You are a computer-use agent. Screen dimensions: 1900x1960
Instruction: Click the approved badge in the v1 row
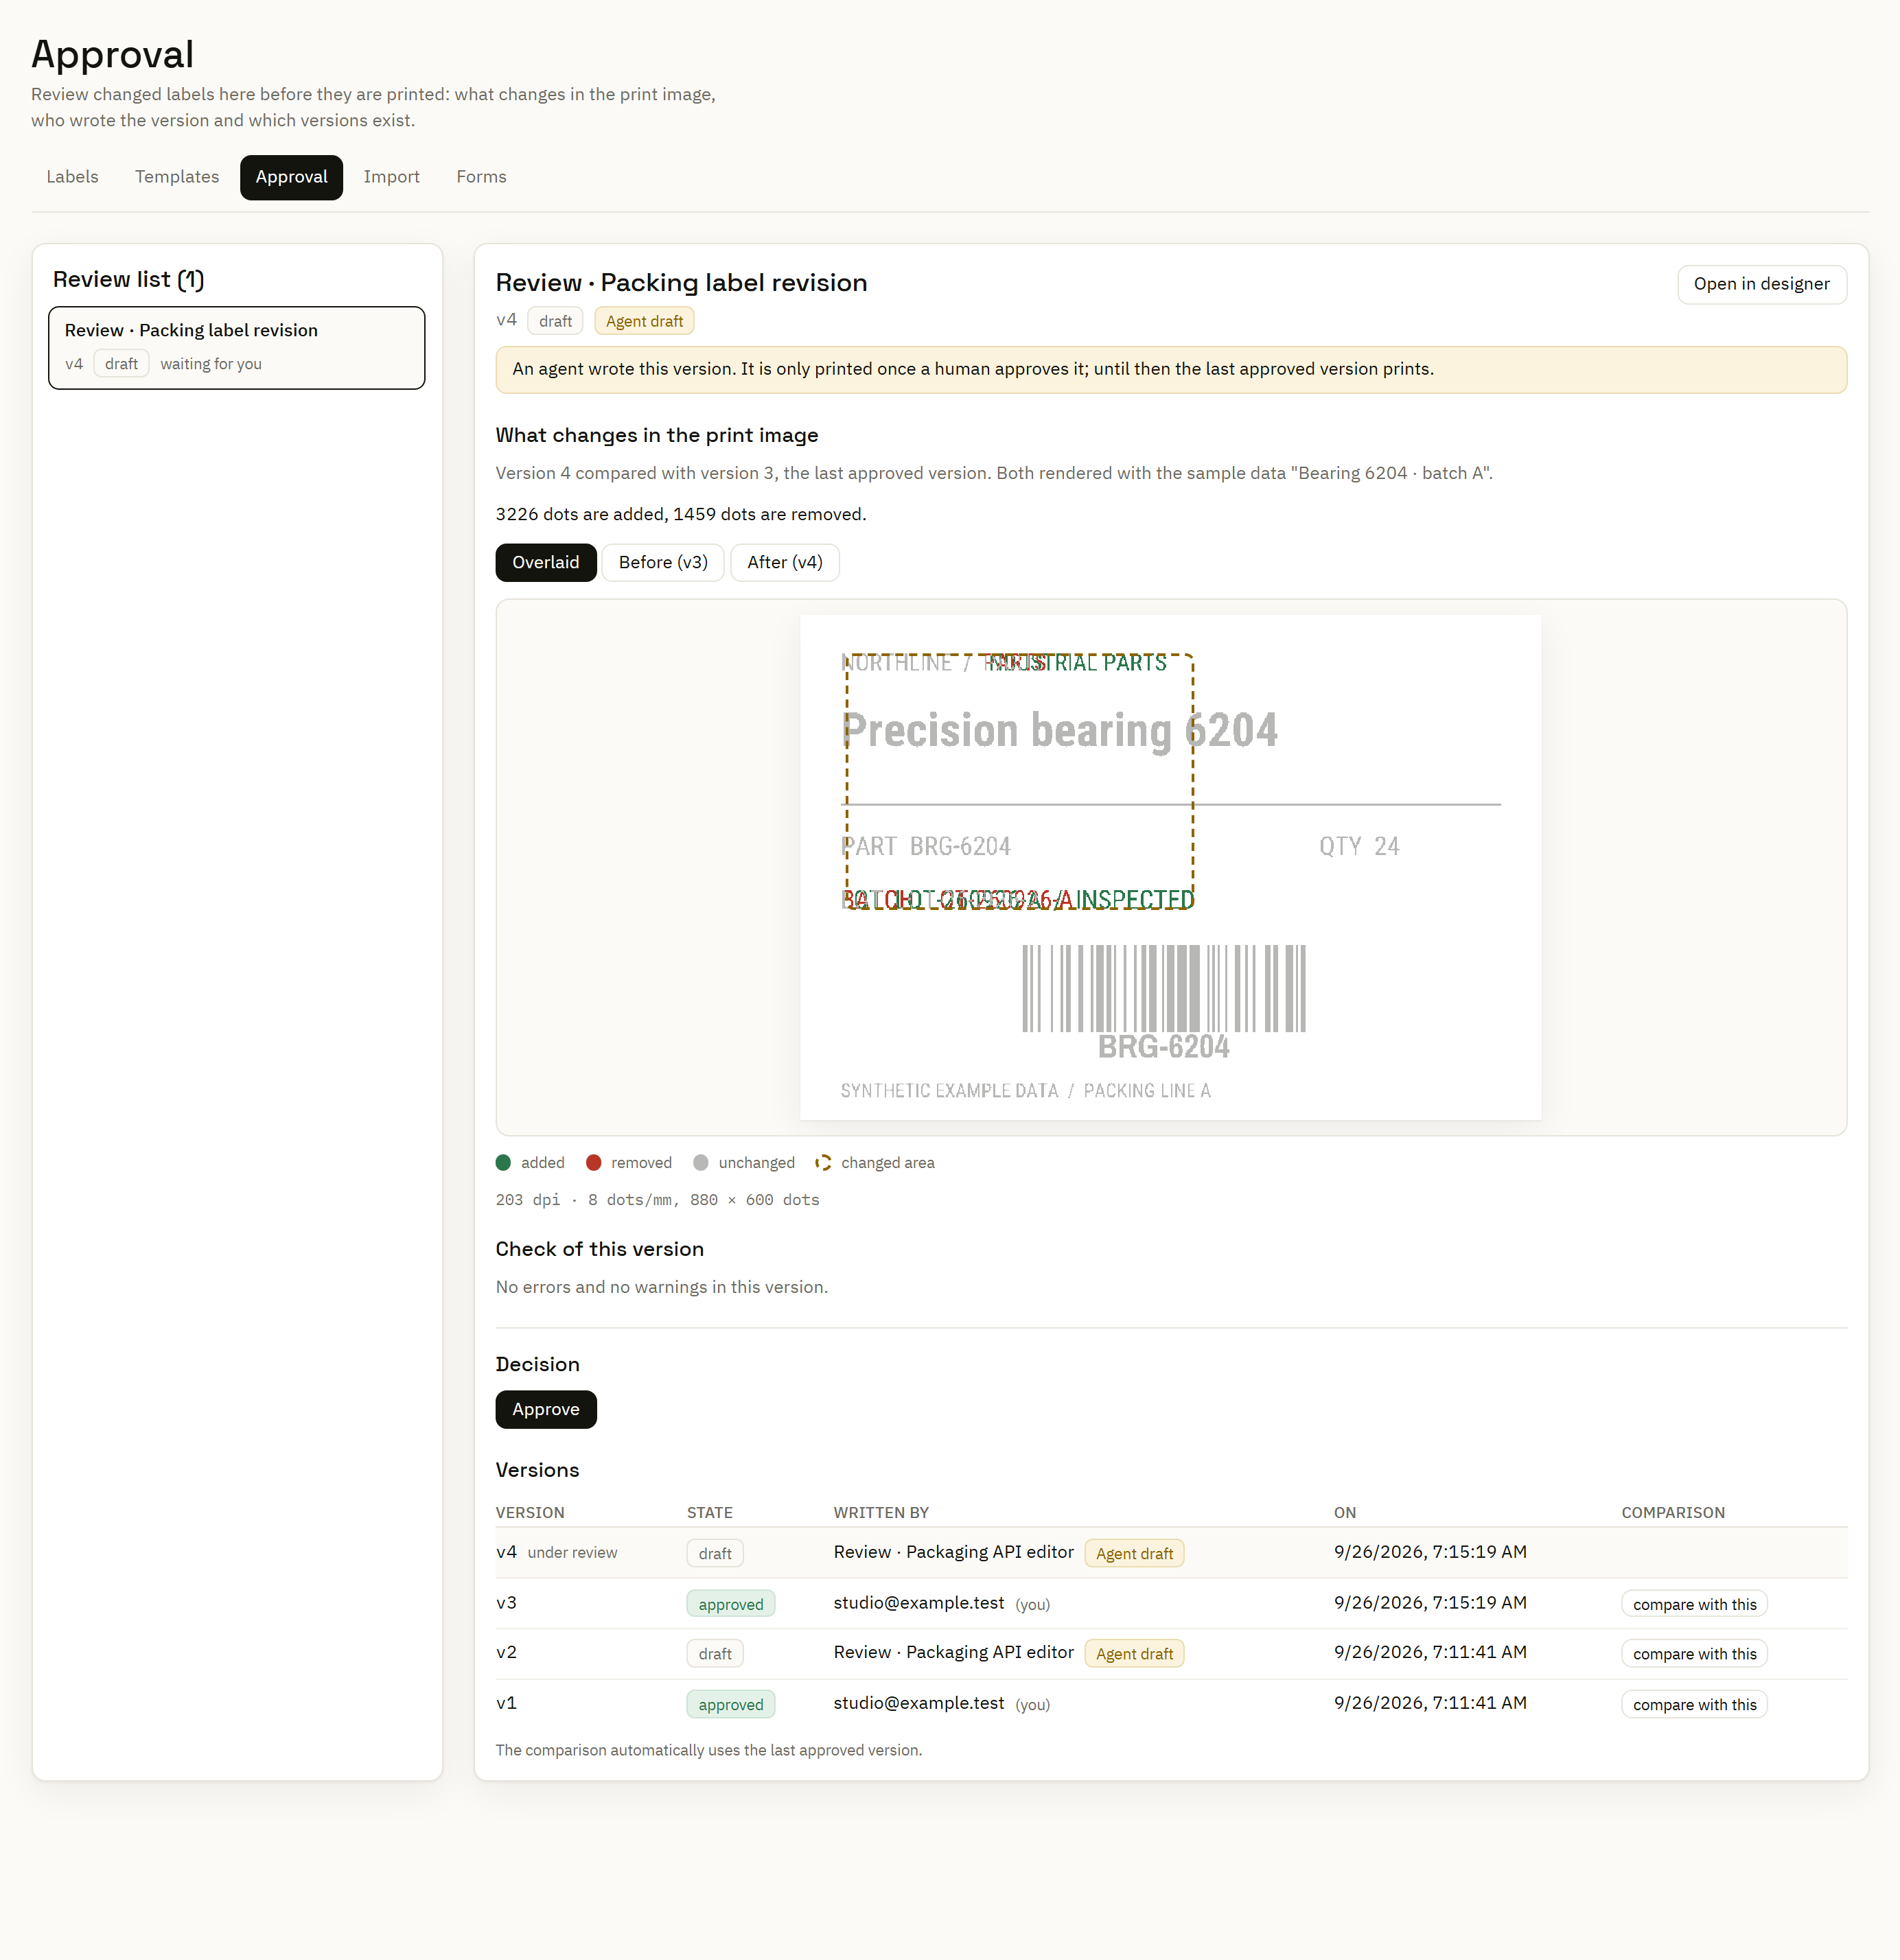pos(731,1704)
